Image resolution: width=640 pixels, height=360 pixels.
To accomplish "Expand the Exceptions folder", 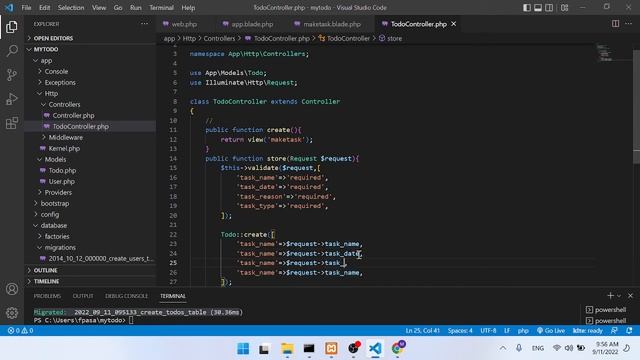I will click(x=90, y=82).
